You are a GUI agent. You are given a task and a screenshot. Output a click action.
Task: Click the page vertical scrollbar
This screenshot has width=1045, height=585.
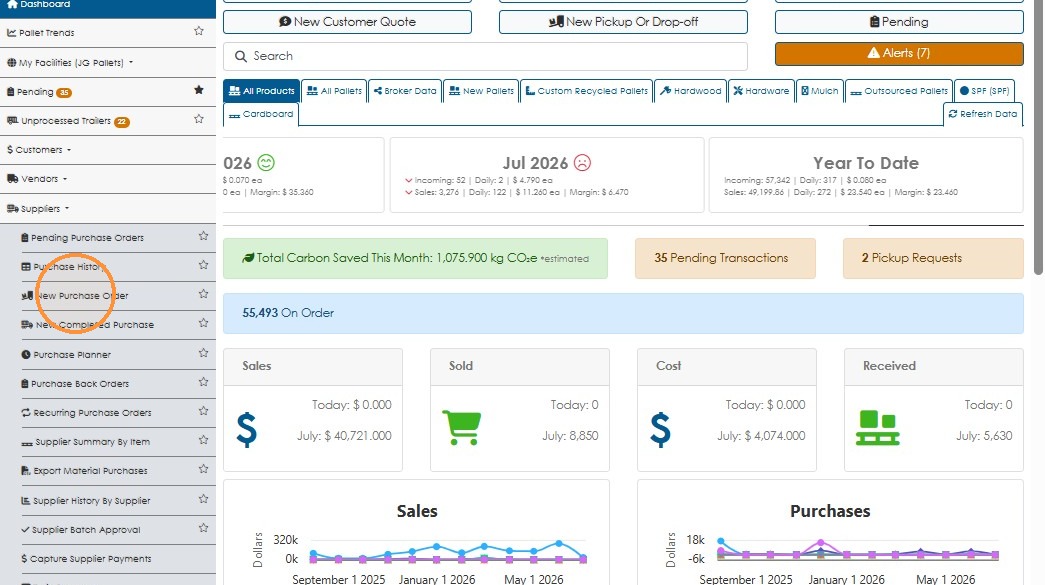(x=1038, y=137)
